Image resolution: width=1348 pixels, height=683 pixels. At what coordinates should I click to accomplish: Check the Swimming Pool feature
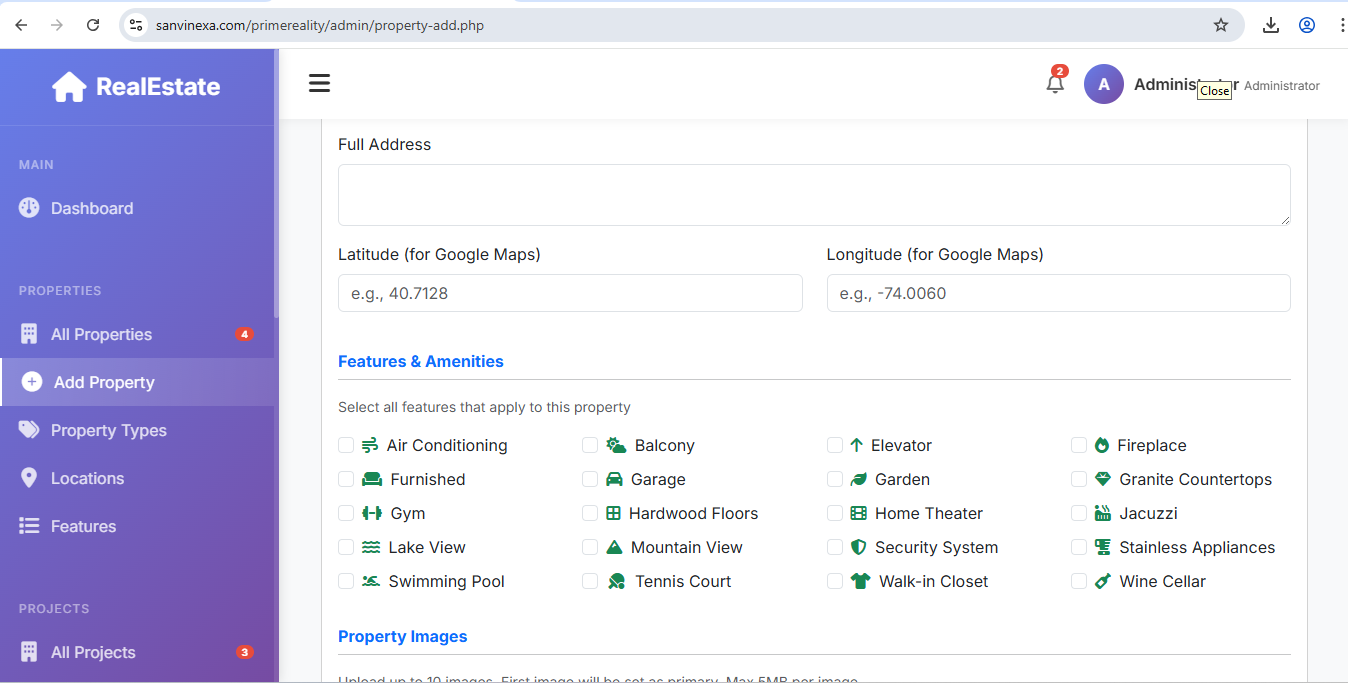click(x=346, y=581)
